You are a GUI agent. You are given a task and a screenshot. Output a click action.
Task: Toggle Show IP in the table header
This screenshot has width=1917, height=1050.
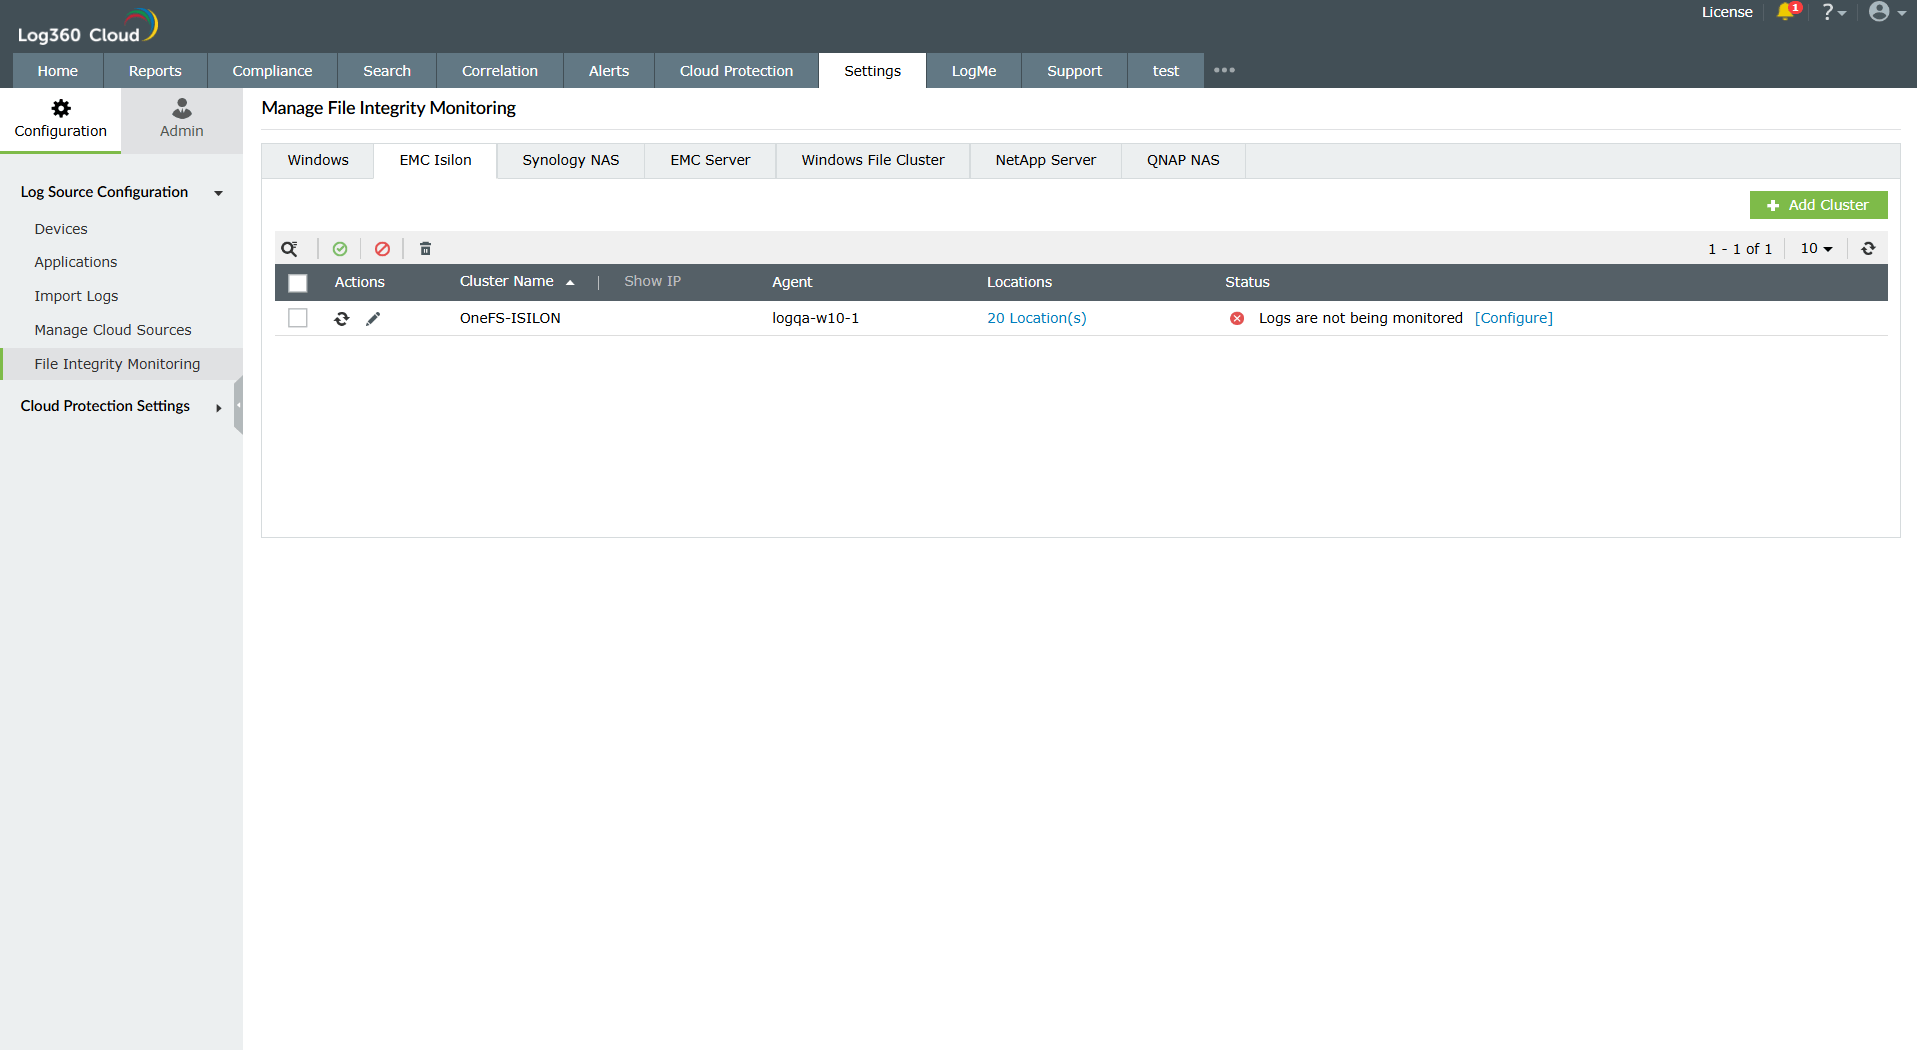(652, 281)
